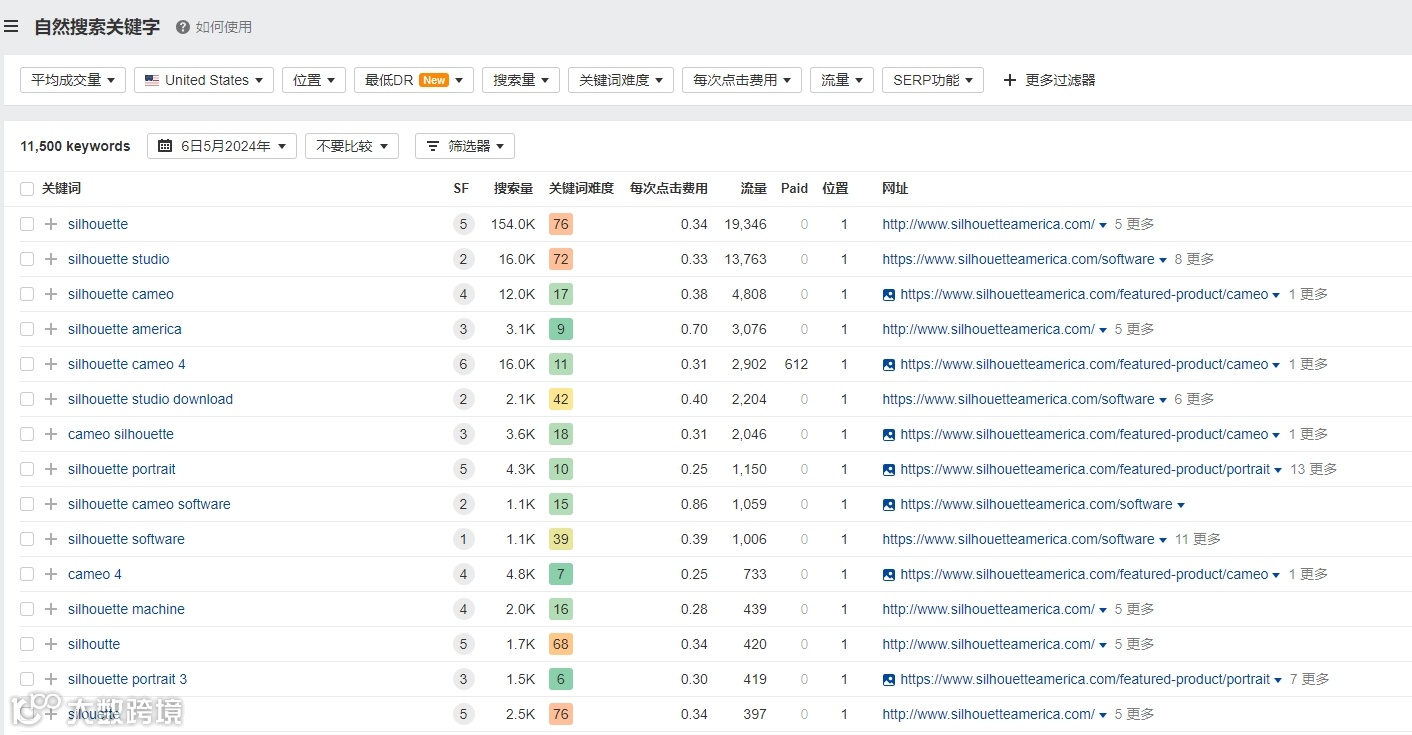Add silhouette studio with its plus icon
The image size is (1412, 735).
(51, 259)
